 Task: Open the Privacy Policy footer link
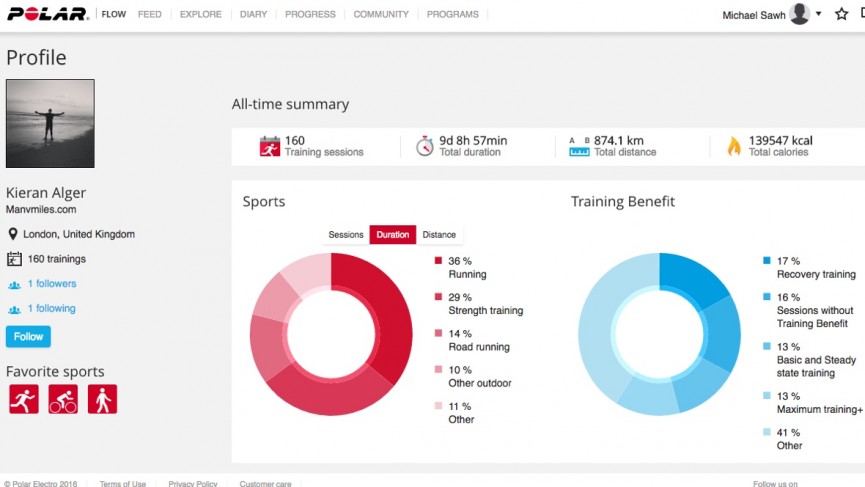(x=193, y=483)
